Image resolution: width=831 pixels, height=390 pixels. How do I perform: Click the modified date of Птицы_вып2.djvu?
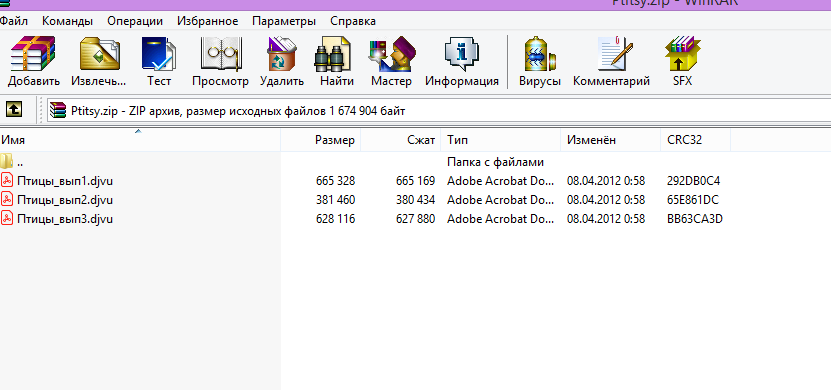coord(606,200)
